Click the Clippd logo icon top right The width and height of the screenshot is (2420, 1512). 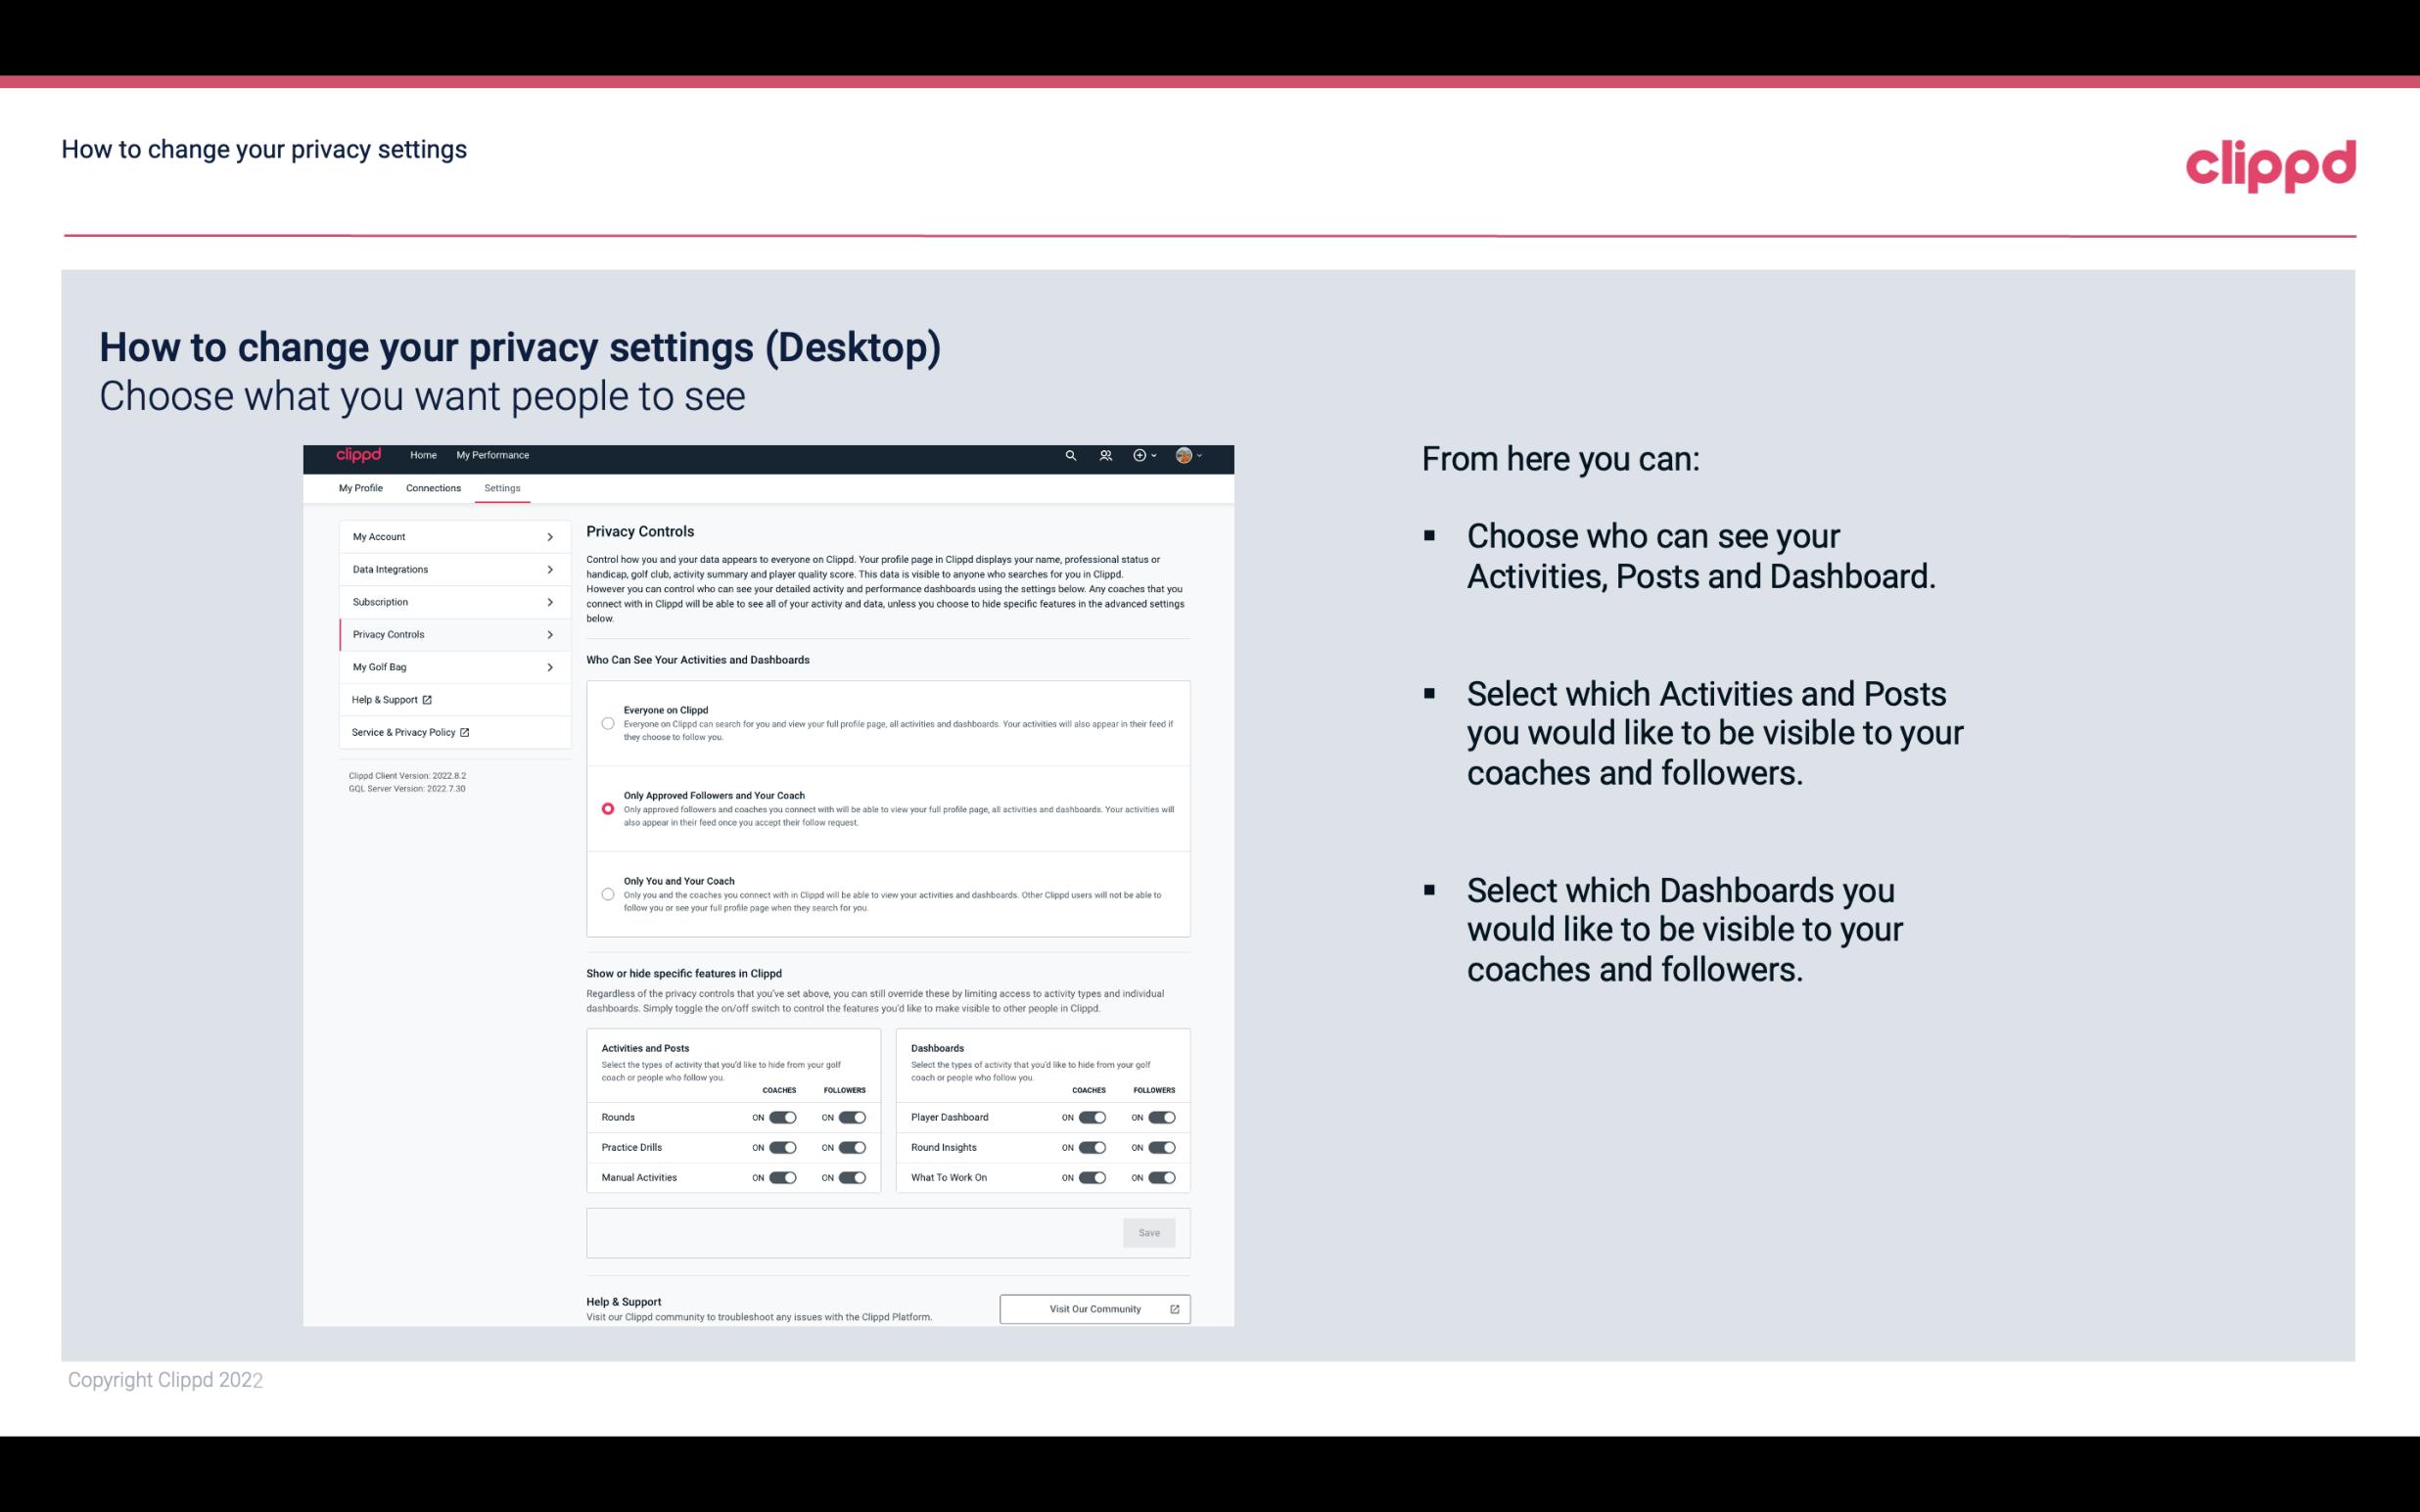(2270, 163)
